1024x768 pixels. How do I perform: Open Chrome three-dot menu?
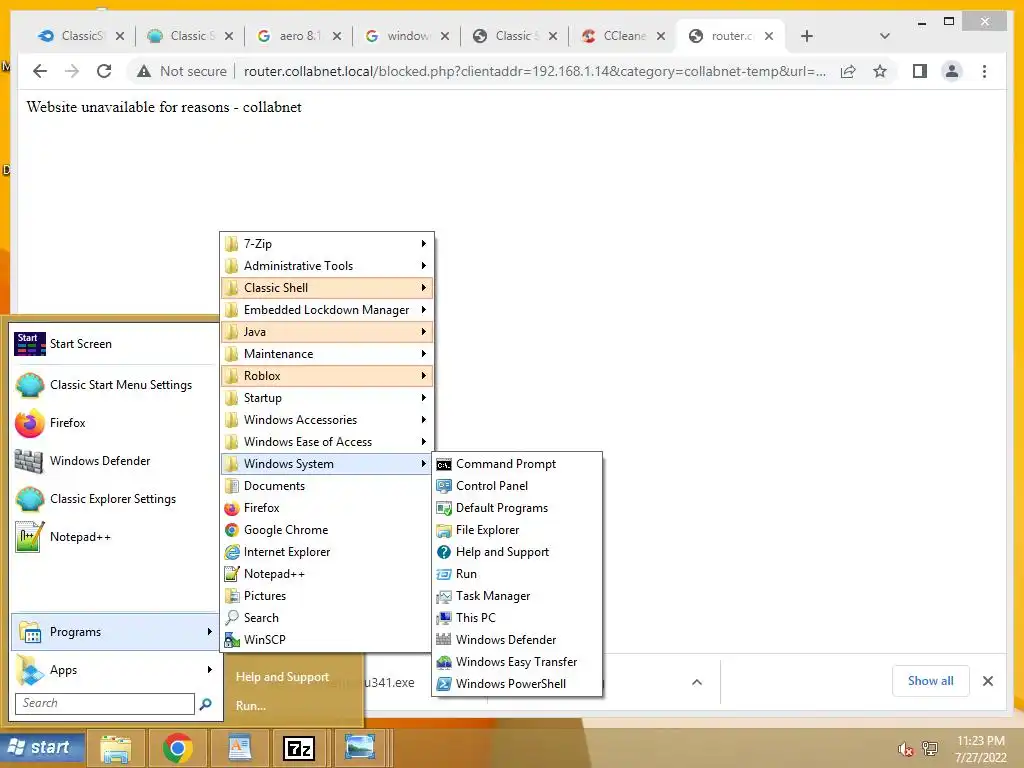(984, 71)
